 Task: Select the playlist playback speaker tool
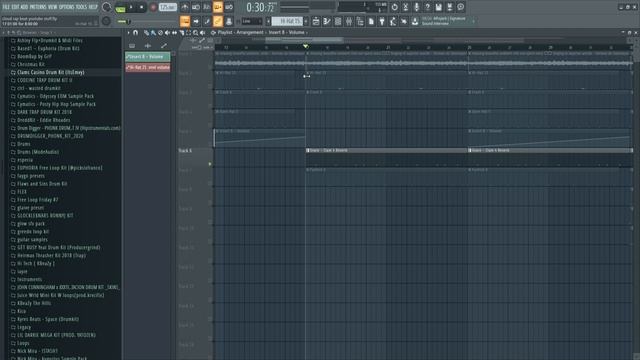pos(202,33)
